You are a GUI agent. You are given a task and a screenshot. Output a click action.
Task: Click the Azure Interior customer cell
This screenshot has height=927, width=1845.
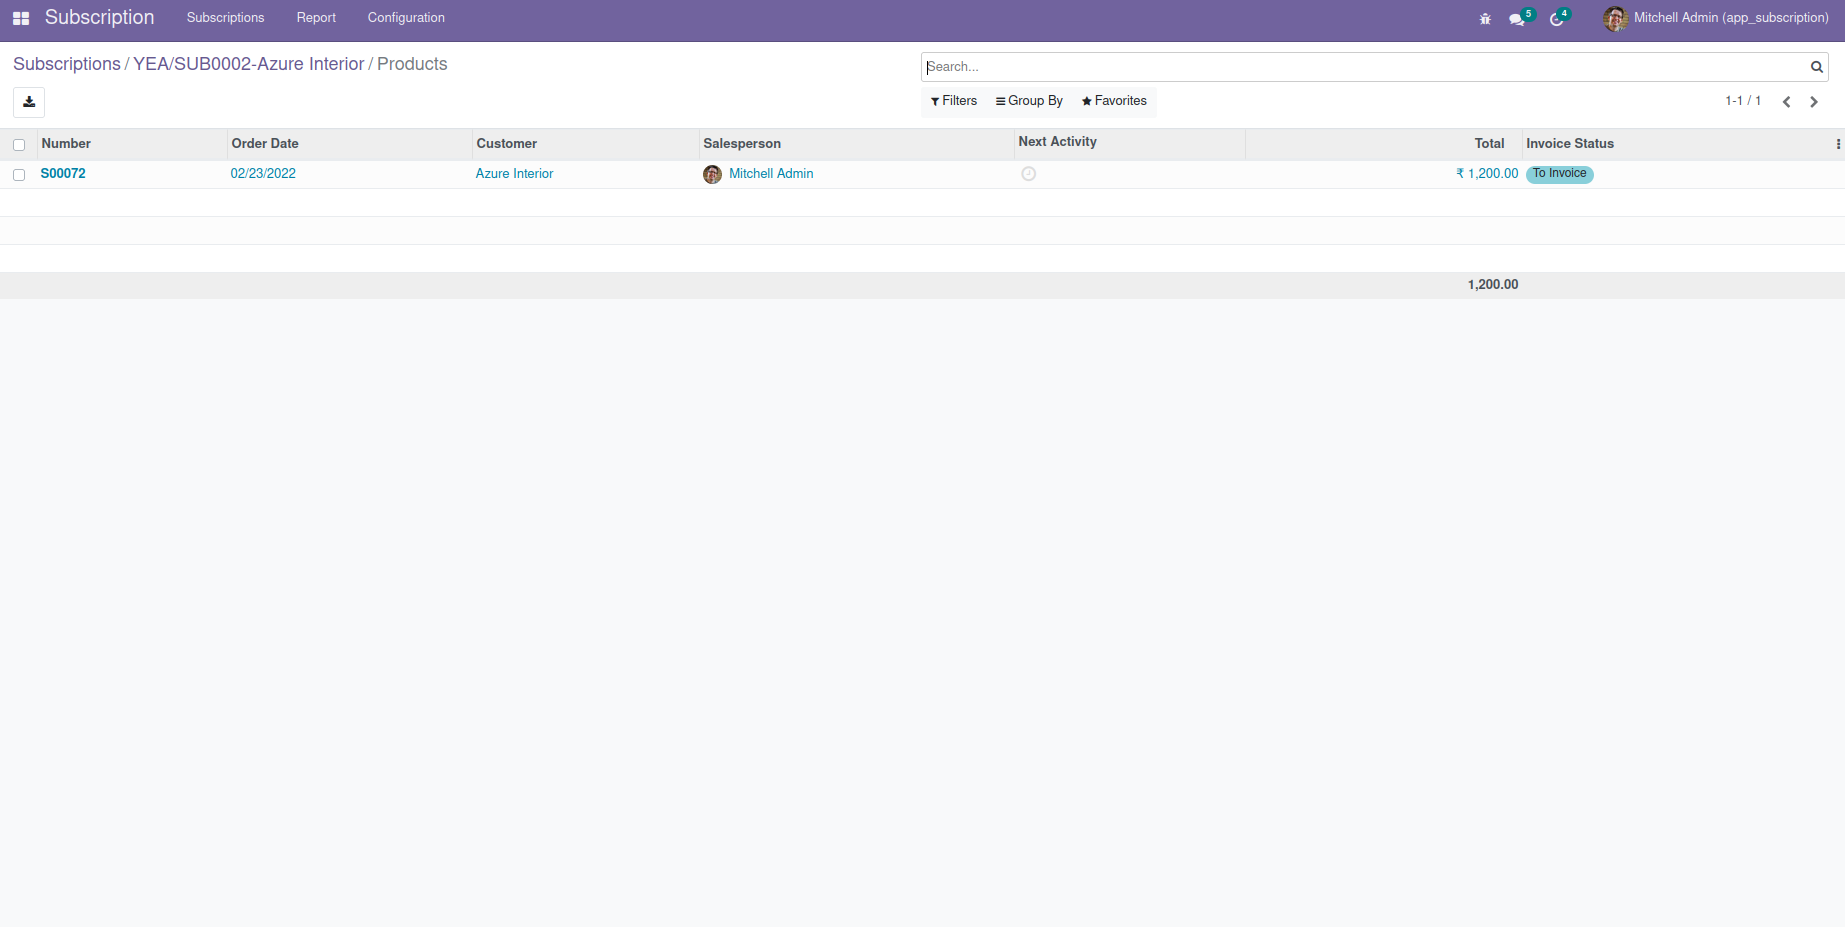click(x=514, y=174)
